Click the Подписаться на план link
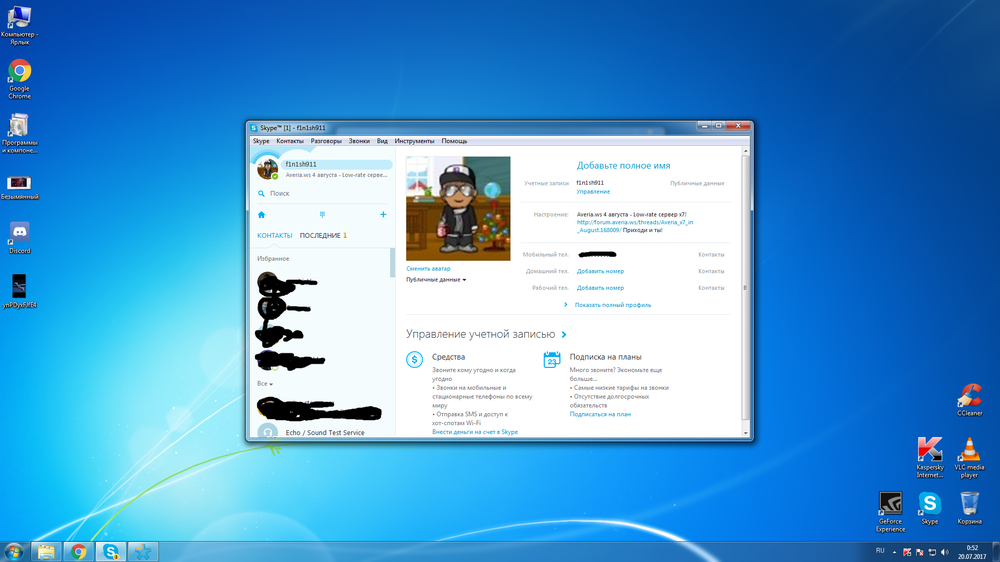 click(x=600, y=414)
